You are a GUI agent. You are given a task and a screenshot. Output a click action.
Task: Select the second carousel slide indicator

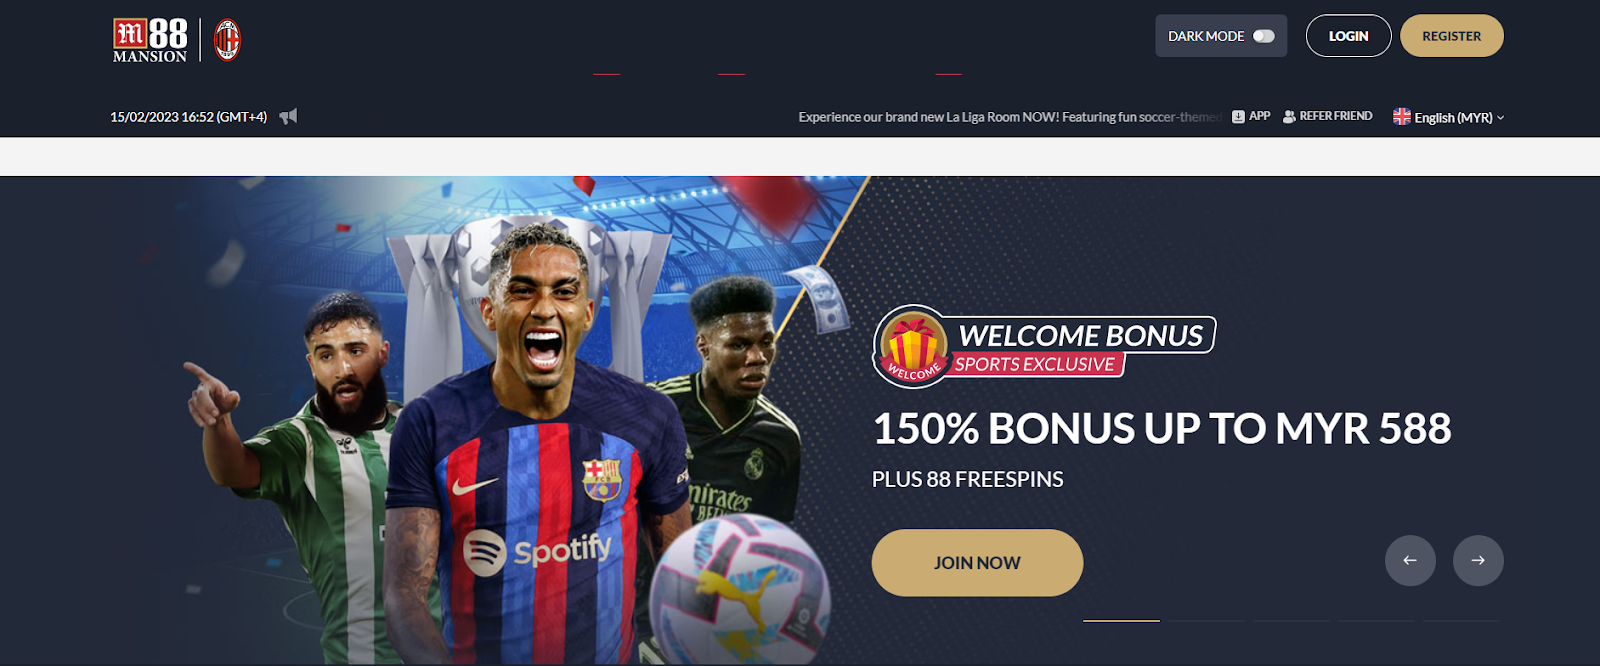[1206, 621]
